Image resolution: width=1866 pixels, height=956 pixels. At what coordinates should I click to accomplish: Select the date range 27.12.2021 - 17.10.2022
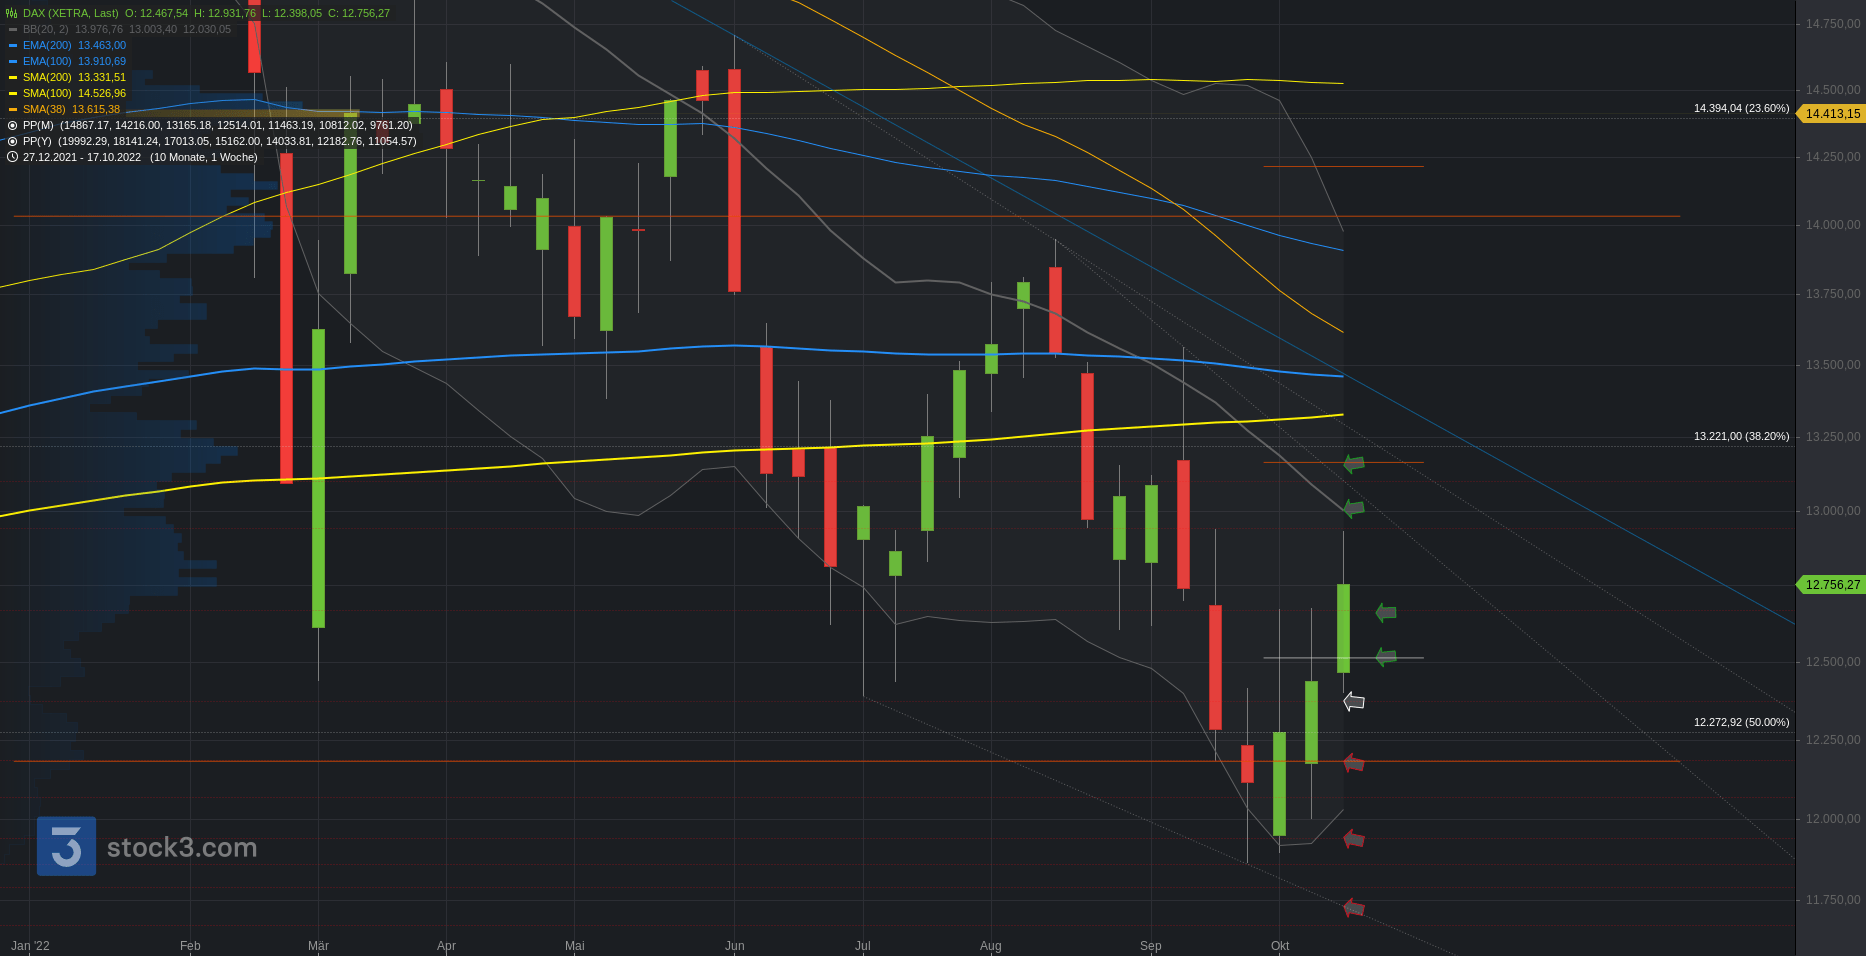(82, 157)
